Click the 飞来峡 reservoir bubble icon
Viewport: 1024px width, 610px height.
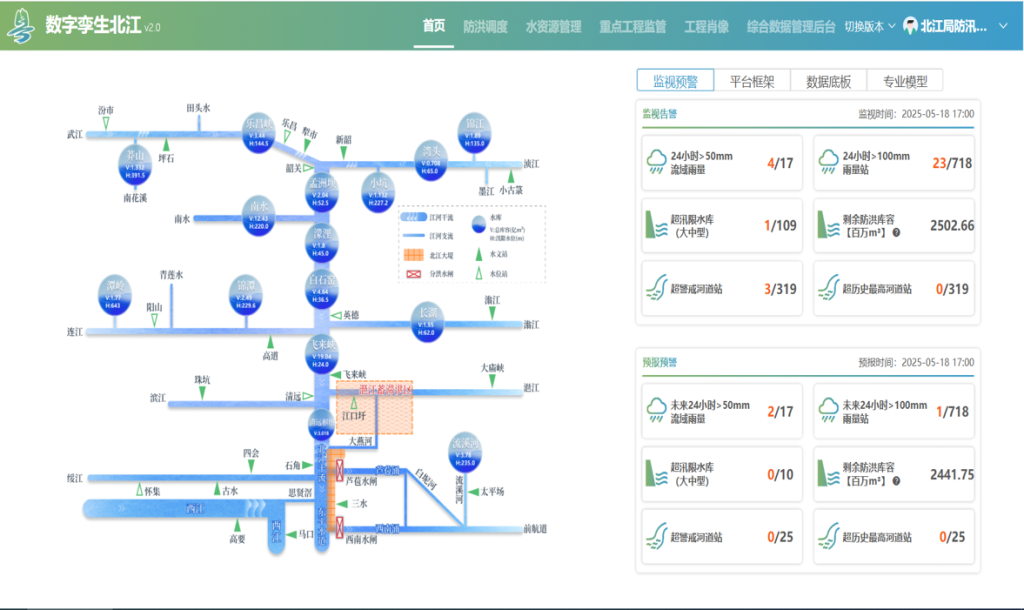(x=321, y=353)
